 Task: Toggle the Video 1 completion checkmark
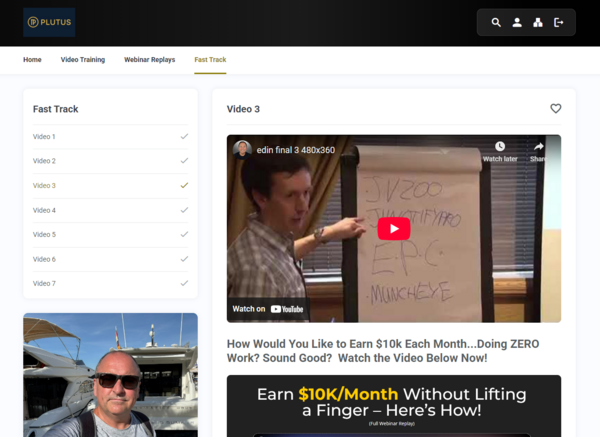[184, 136]
